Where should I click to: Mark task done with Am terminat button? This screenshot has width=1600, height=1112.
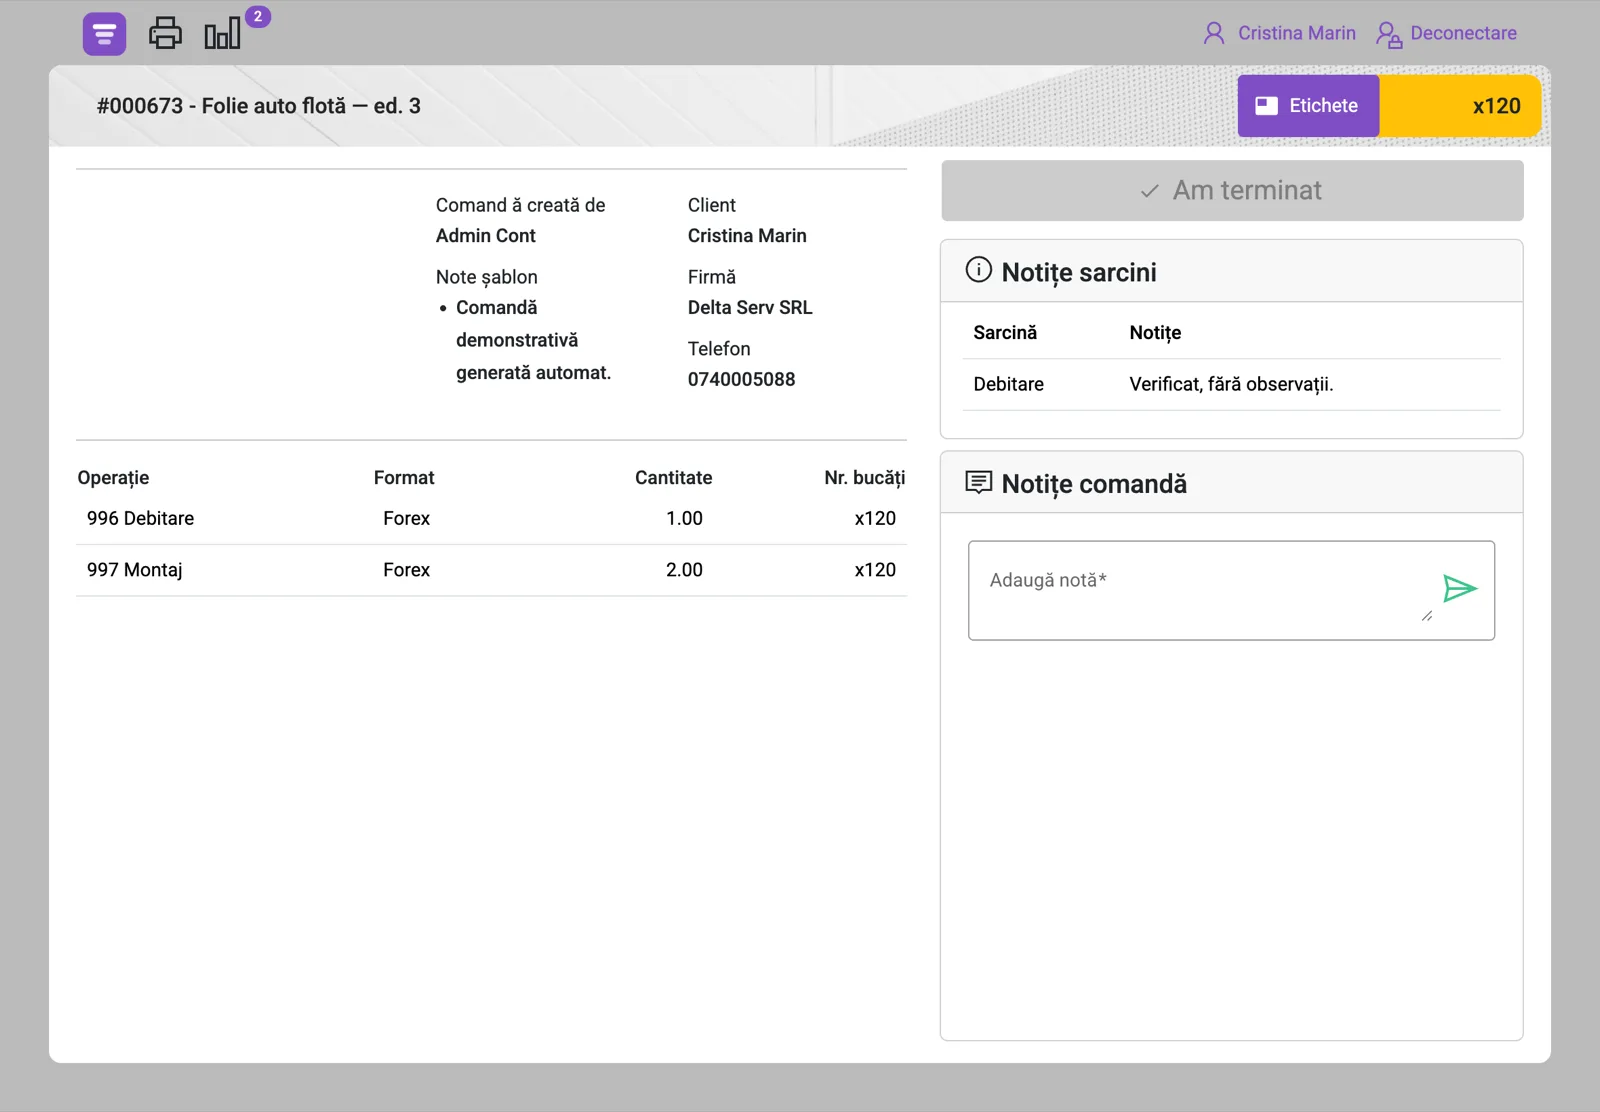coord(1232,190)
